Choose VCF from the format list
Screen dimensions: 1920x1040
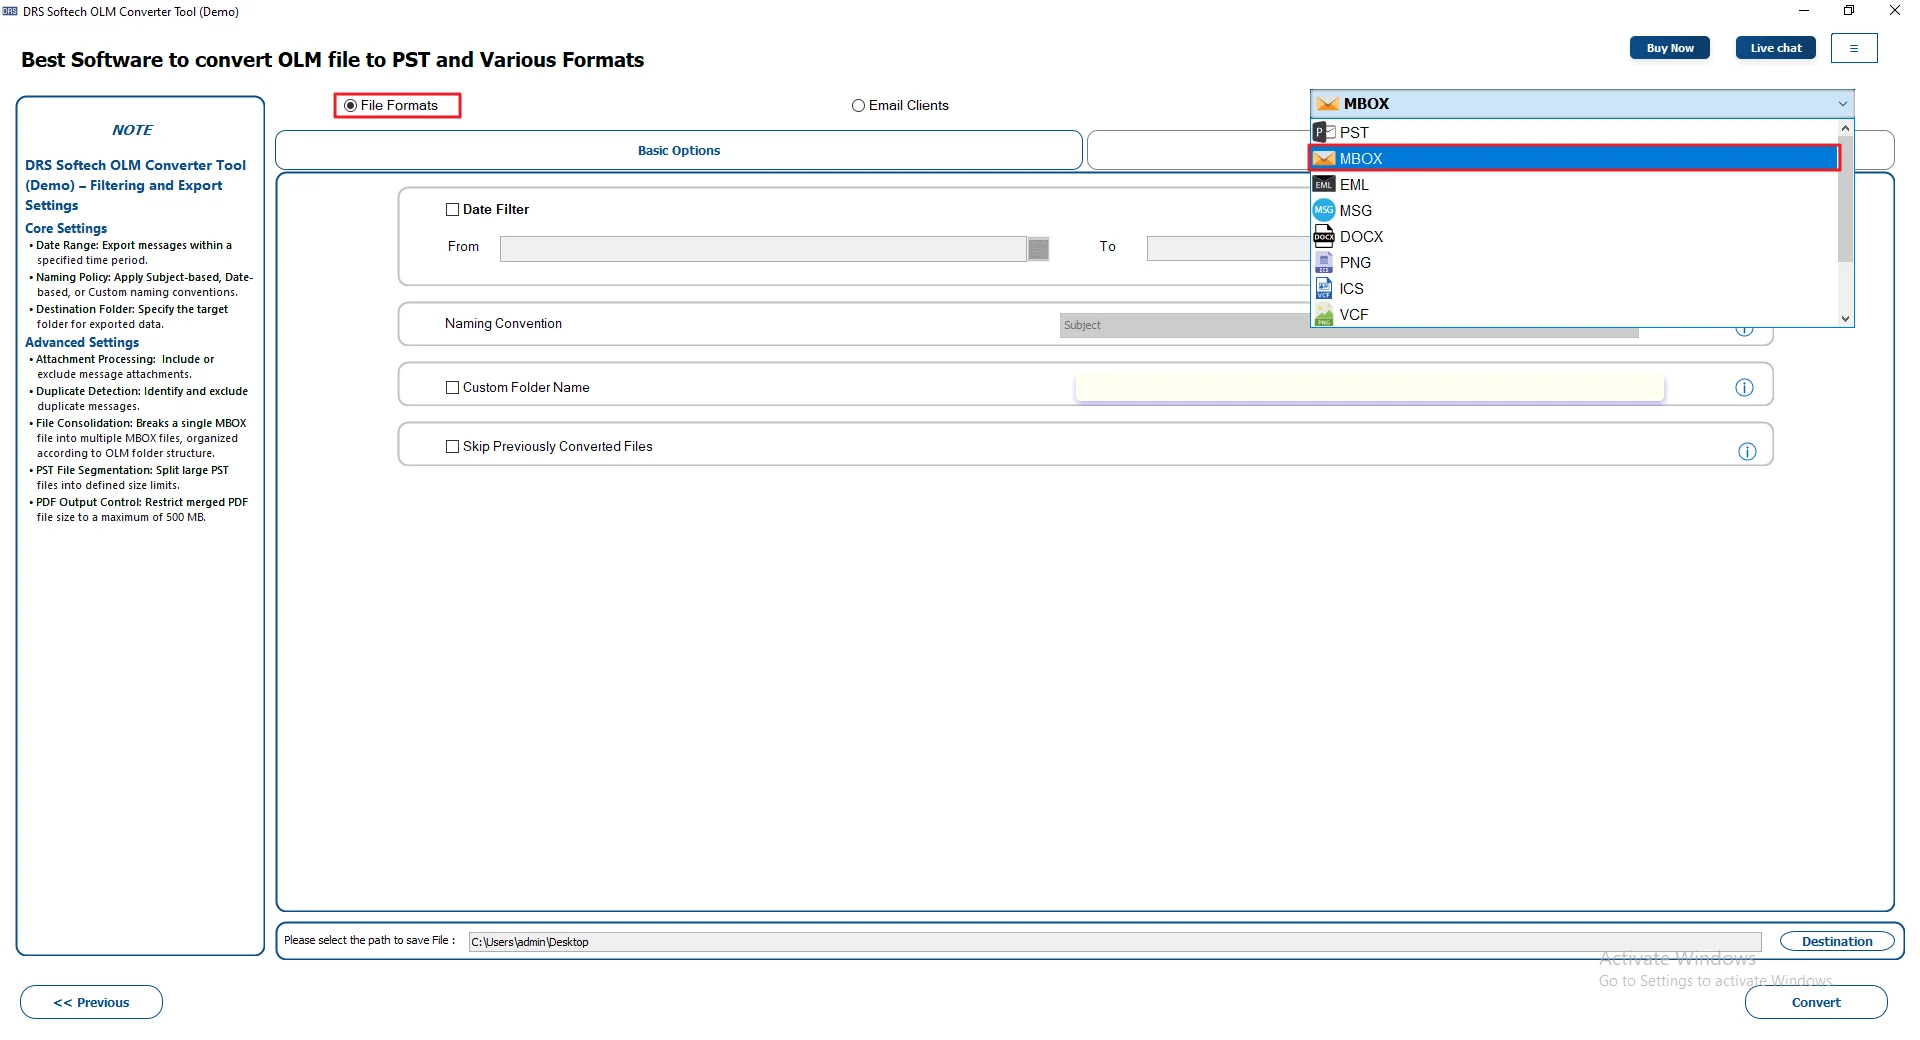1574,314
